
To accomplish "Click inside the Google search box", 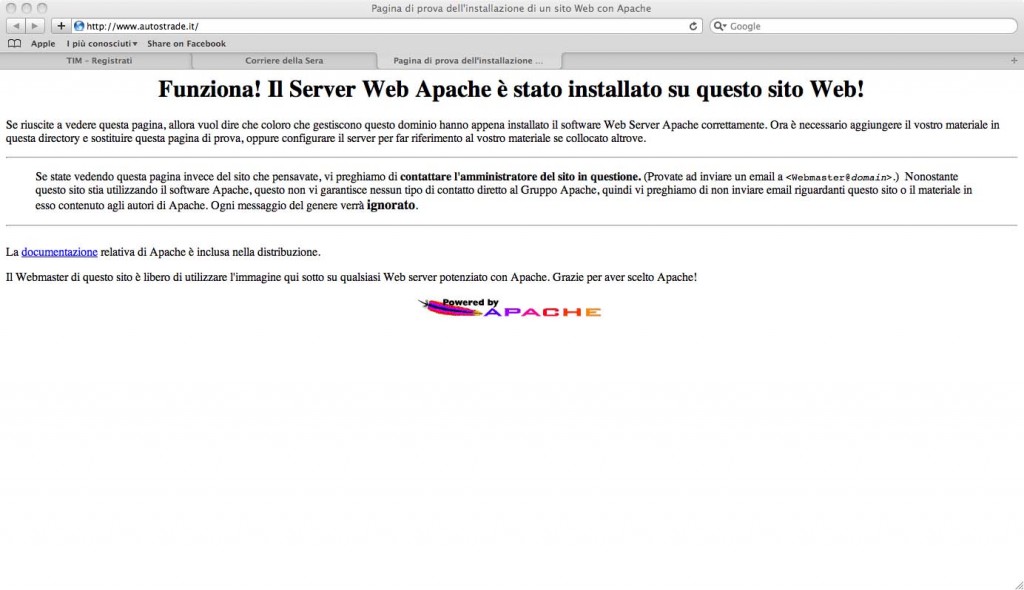I will click(863, 26).
